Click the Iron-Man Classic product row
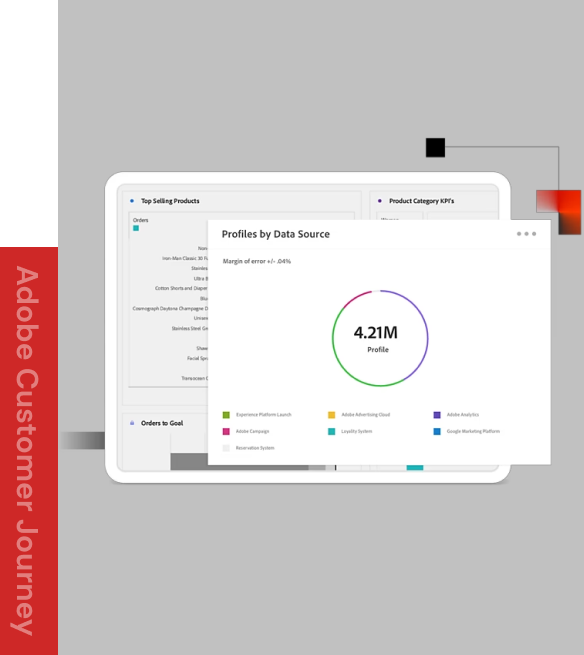 click(x=185, y=259)
